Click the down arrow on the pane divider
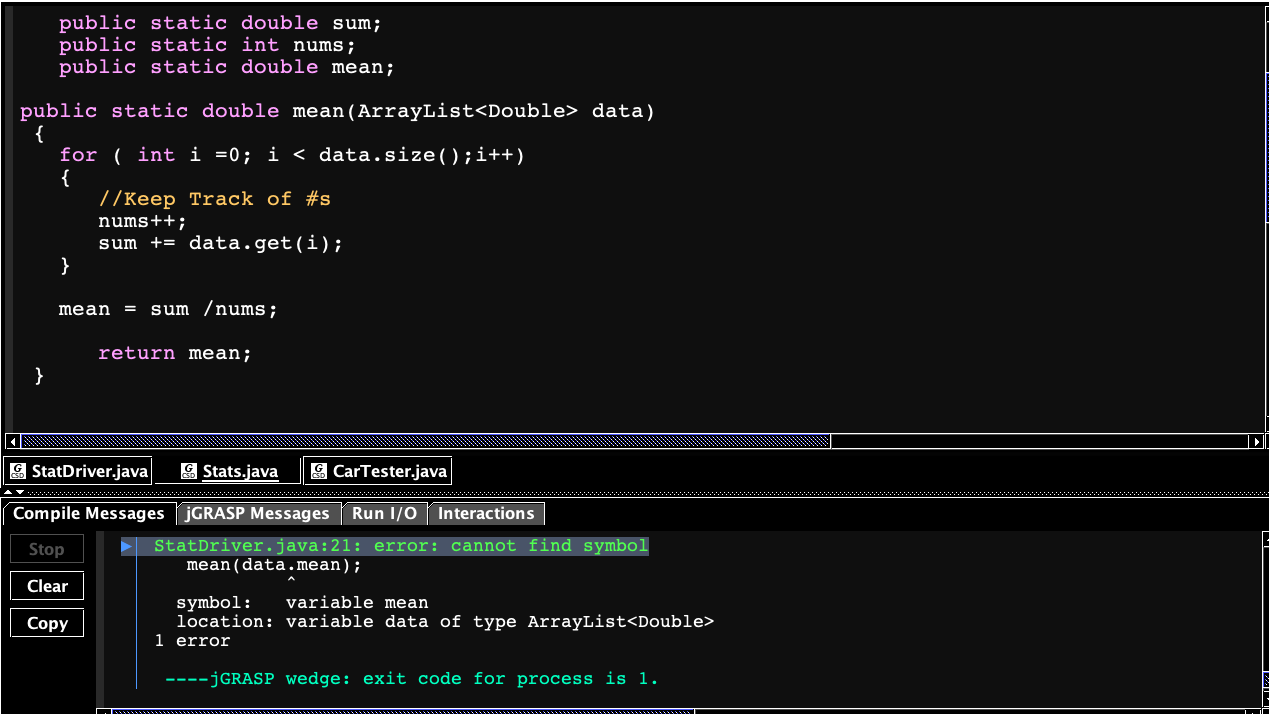The height and width of the screenshot is (714, 1269). 20,491
